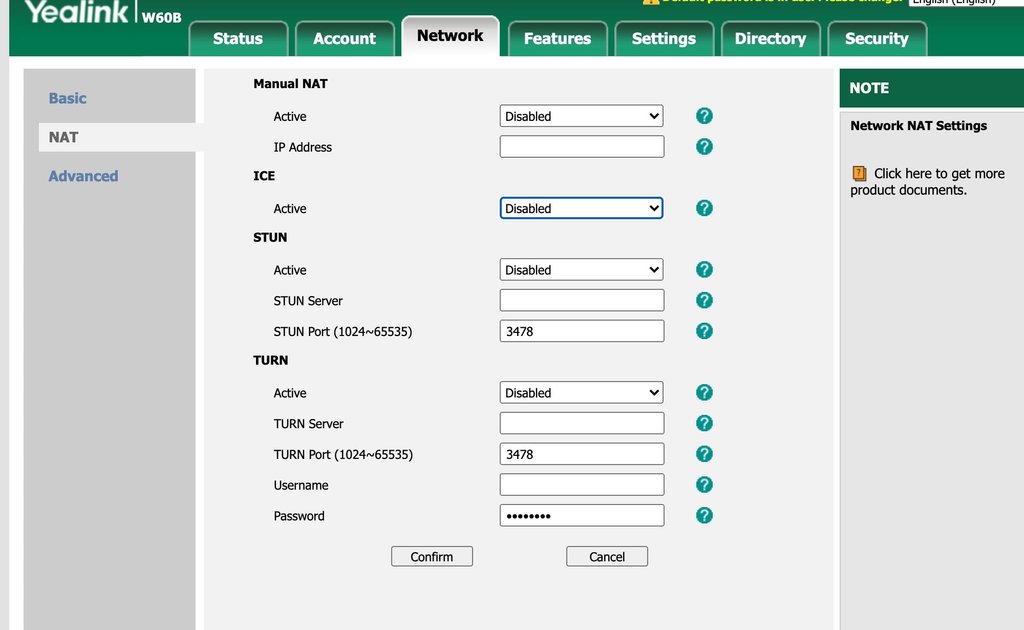The height and width of the screenshot is (630, 1024).
Task: Click help icon beside Manual NAT Active
Action: (704, 116)
